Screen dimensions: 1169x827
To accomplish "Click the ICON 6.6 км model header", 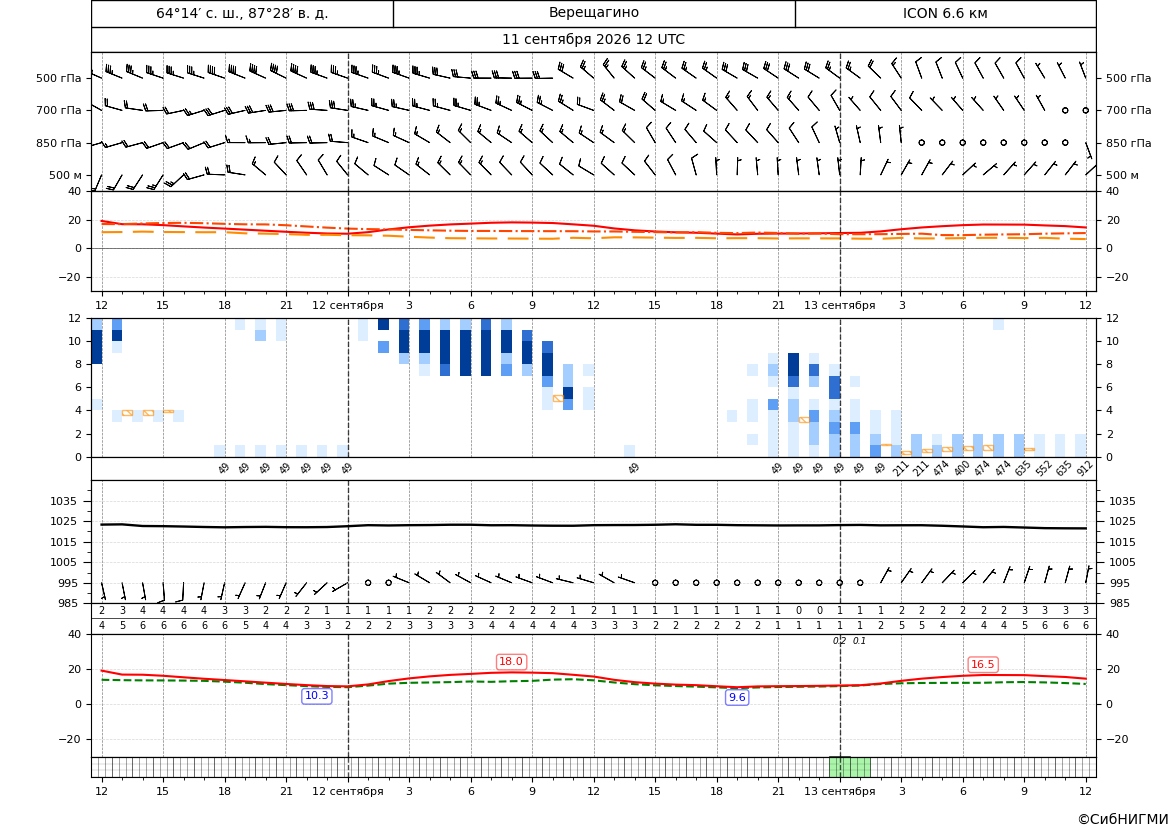I will pos(945,13).
